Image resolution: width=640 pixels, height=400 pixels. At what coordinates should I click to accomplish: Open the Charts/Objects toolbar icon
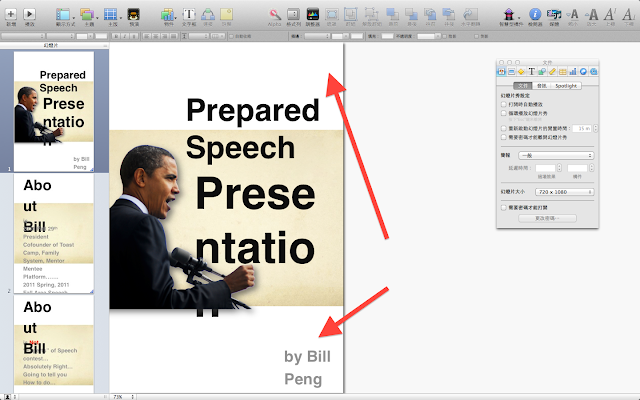[x=168, y=15]
